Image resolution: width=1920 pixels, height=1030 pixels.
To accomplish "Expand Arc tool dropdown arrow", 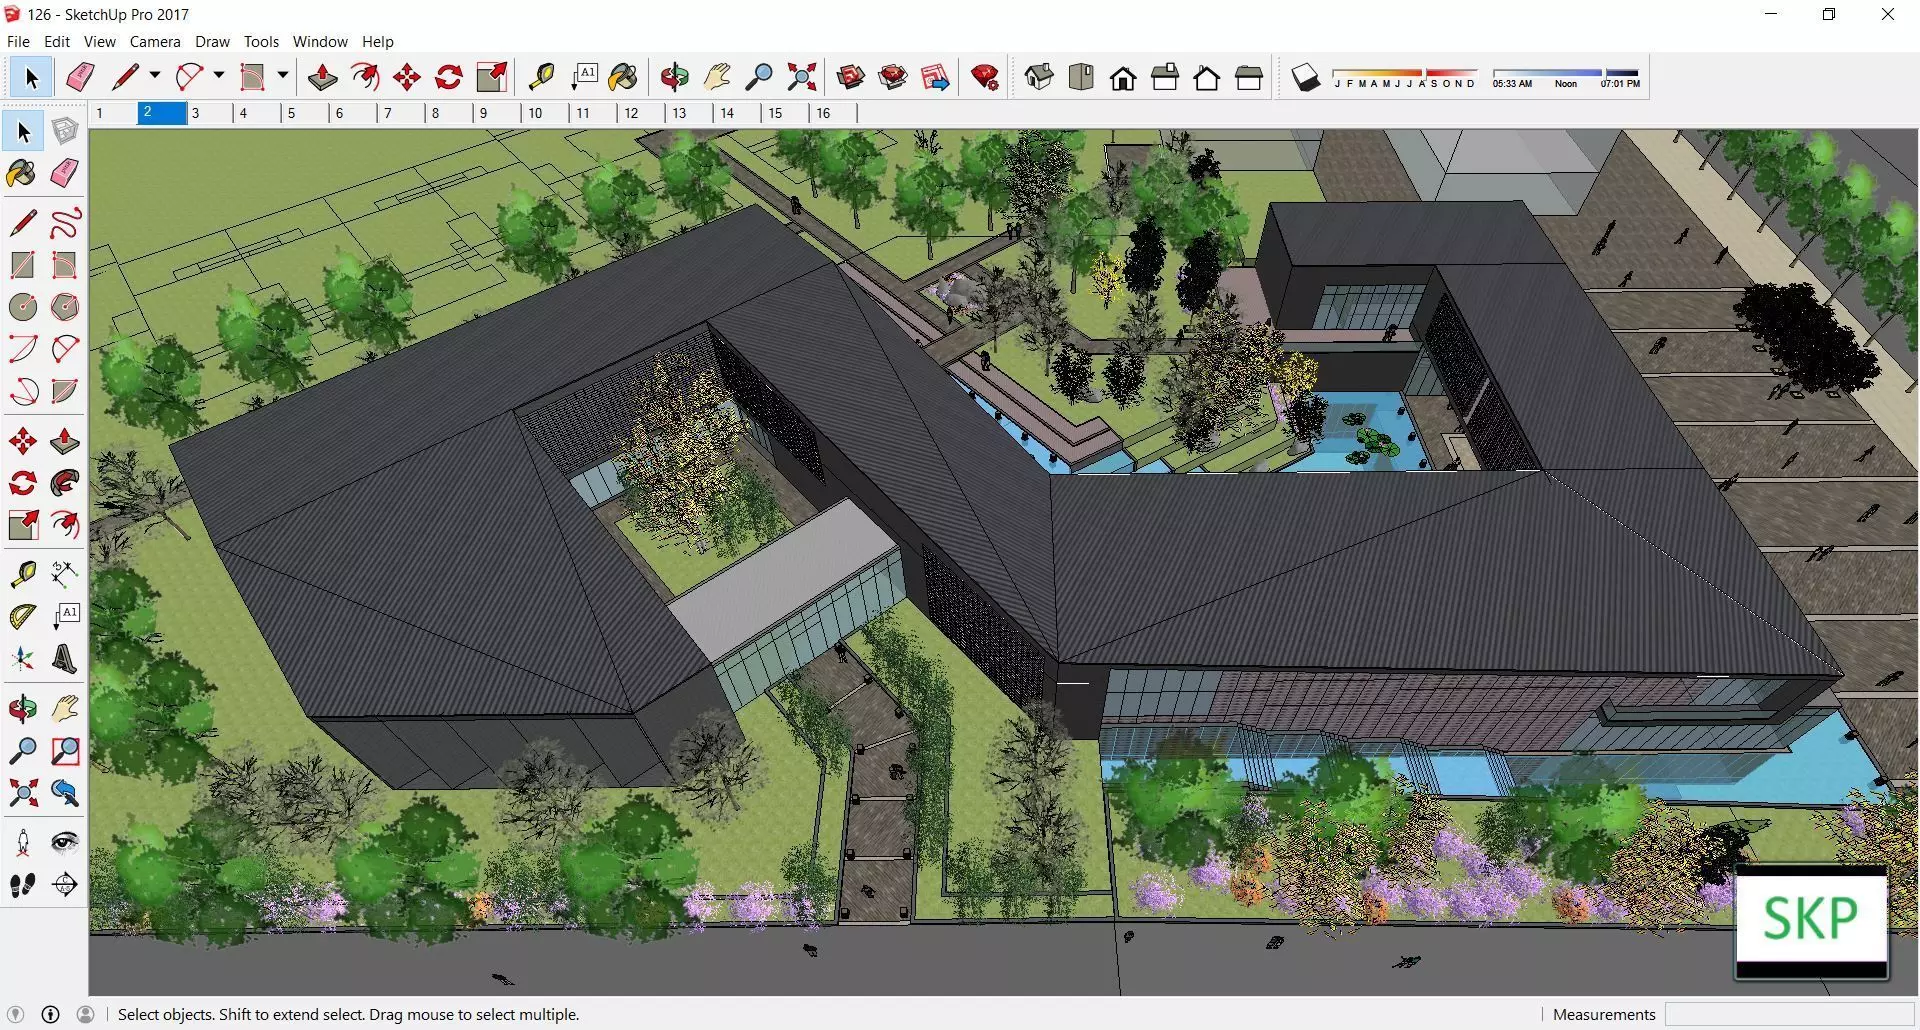I will 218,76.
